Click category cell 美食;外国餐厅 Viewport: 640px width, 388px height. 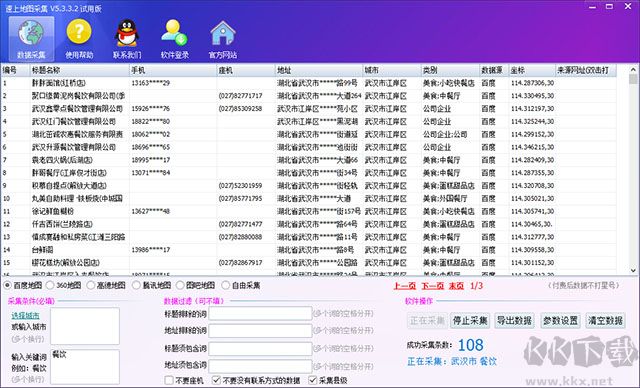click(445, 199)
